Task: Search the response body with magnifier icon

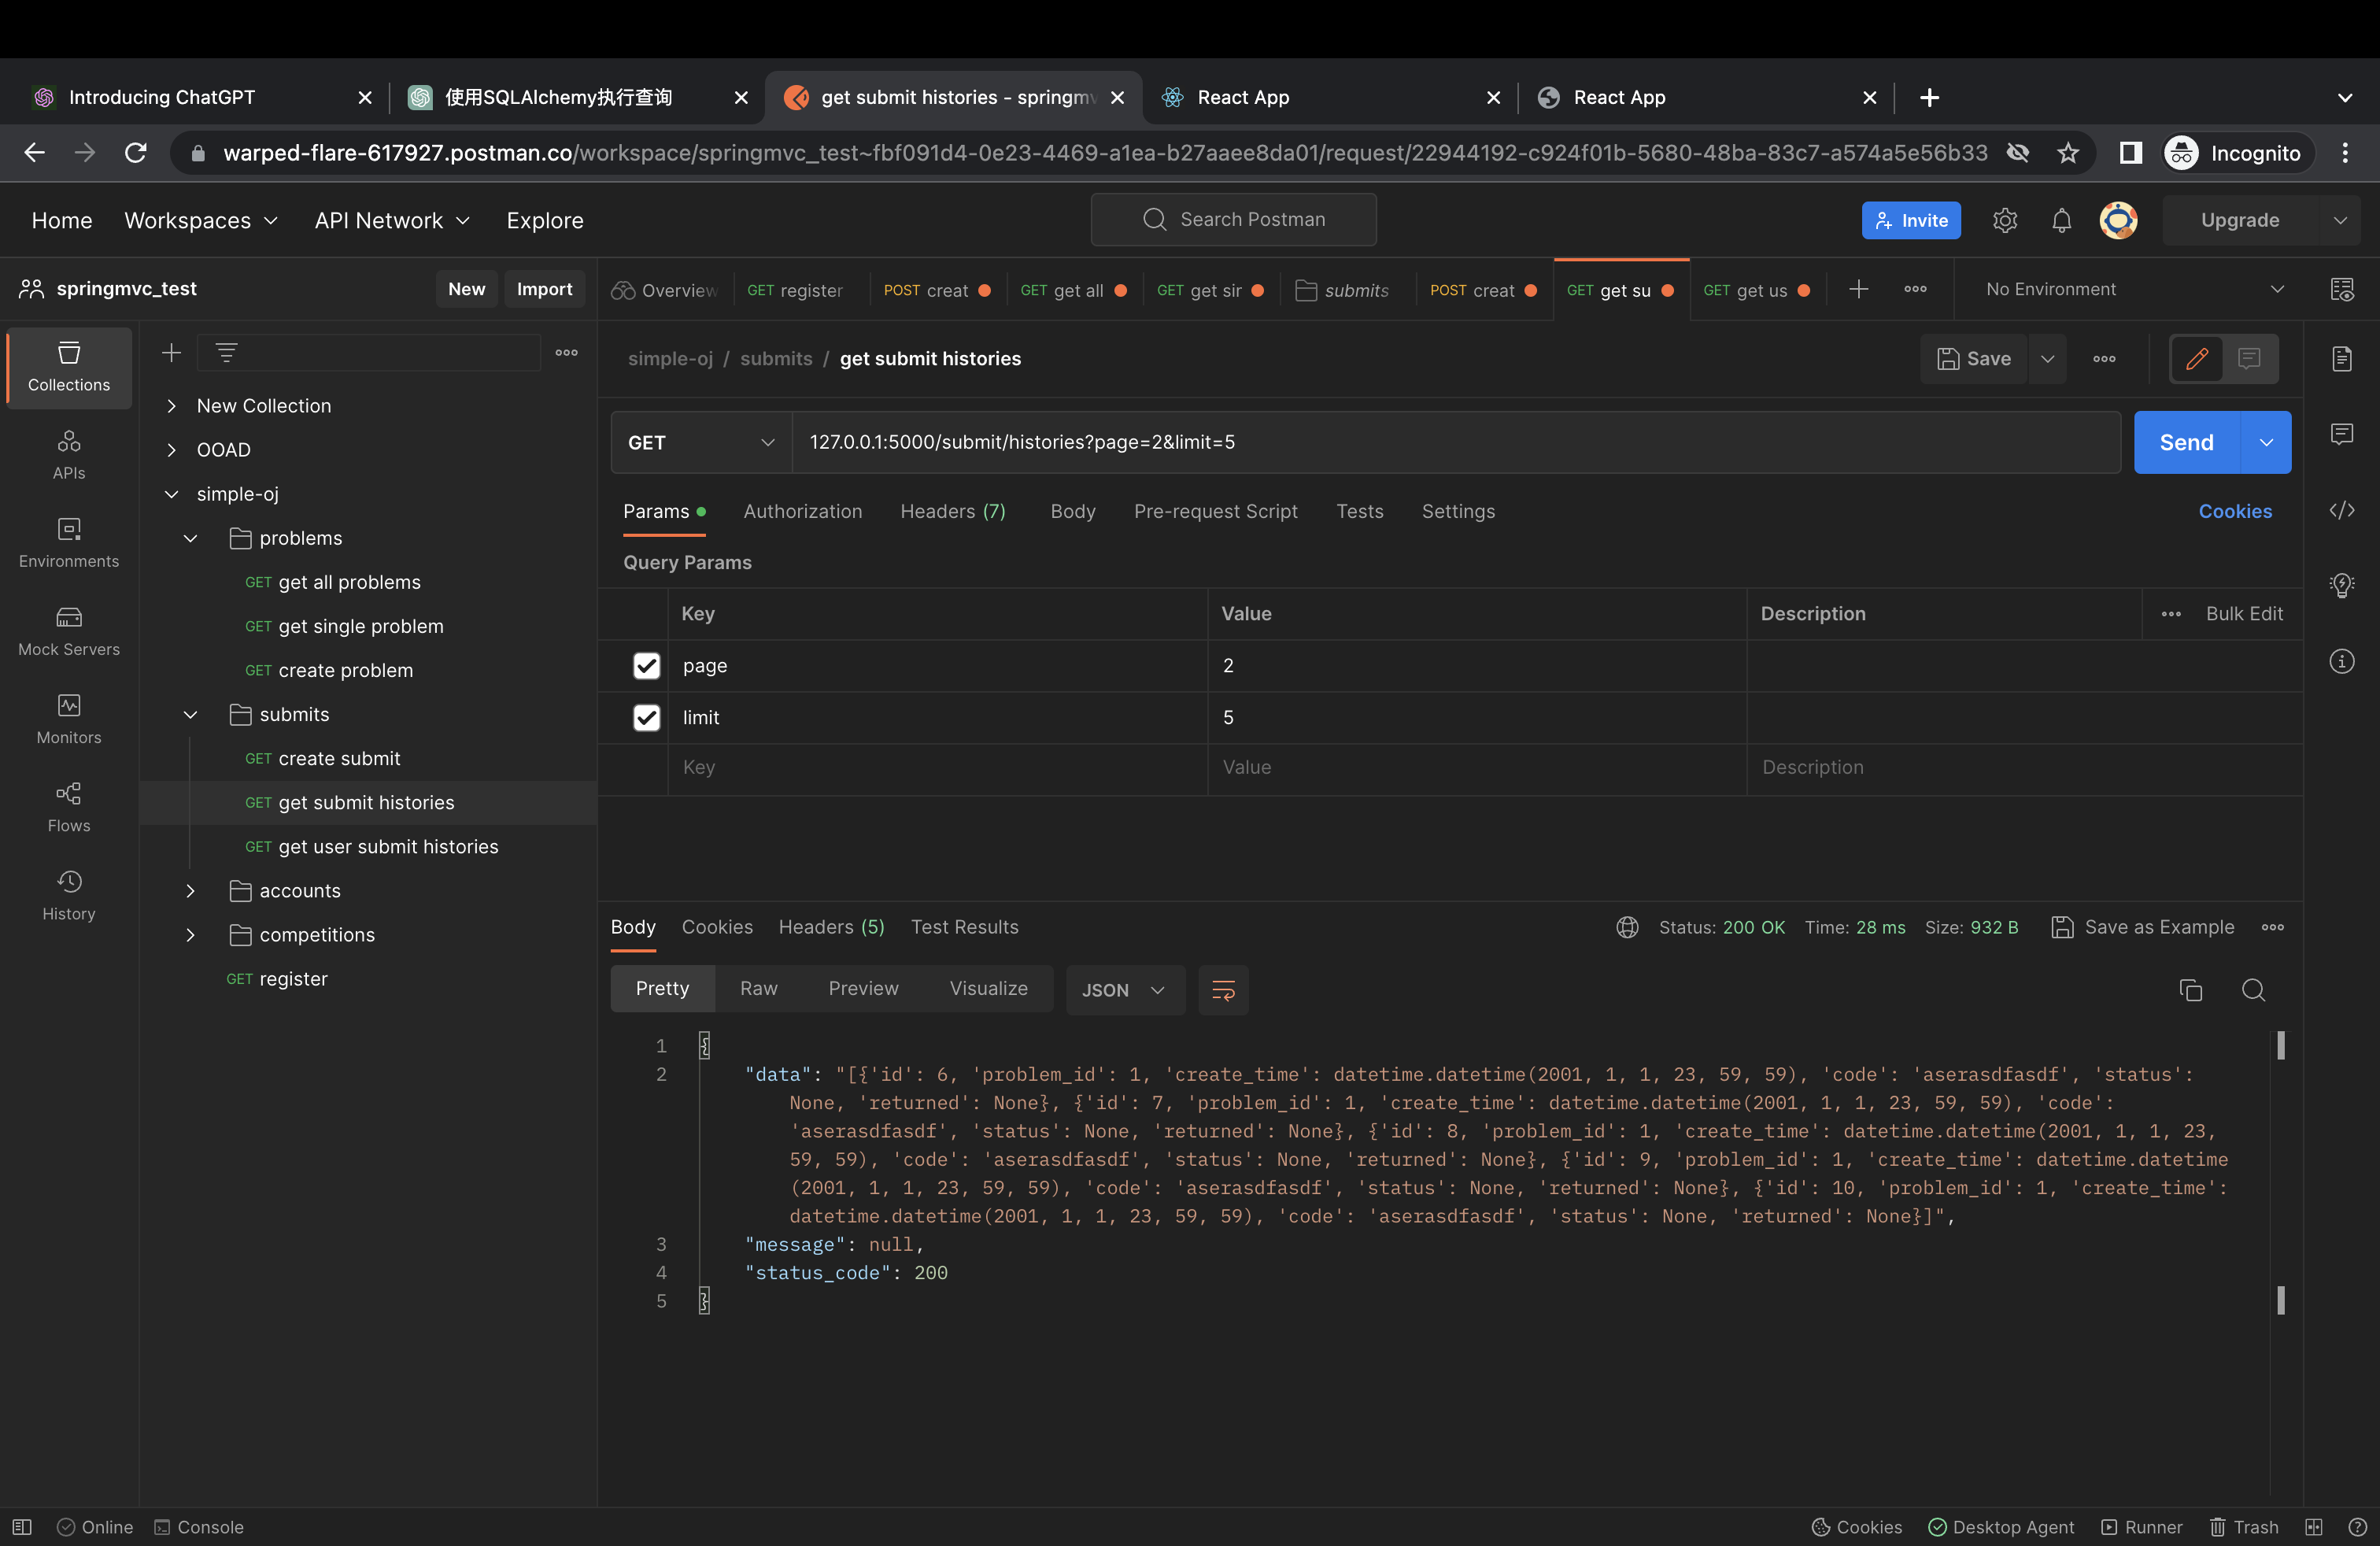Action: coord(2253,990)
